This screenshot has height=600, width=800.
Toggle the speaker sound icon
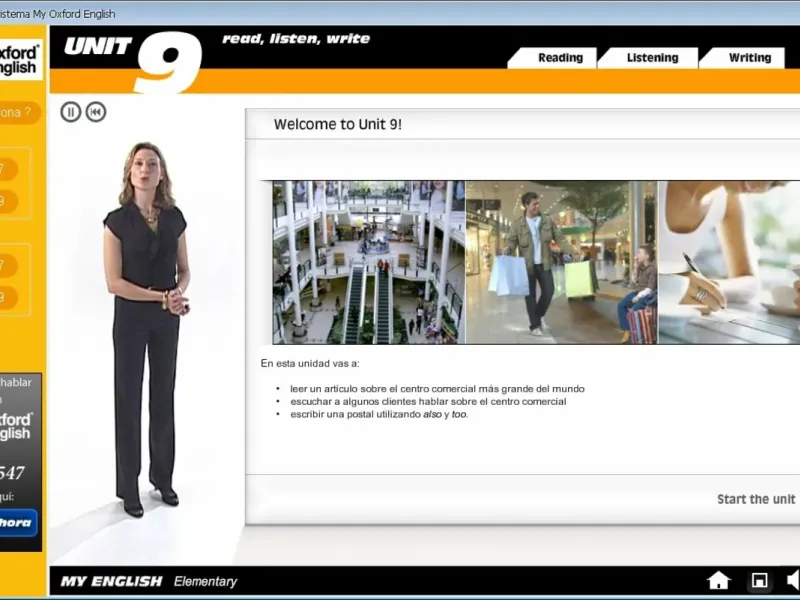tap(793, 581)
